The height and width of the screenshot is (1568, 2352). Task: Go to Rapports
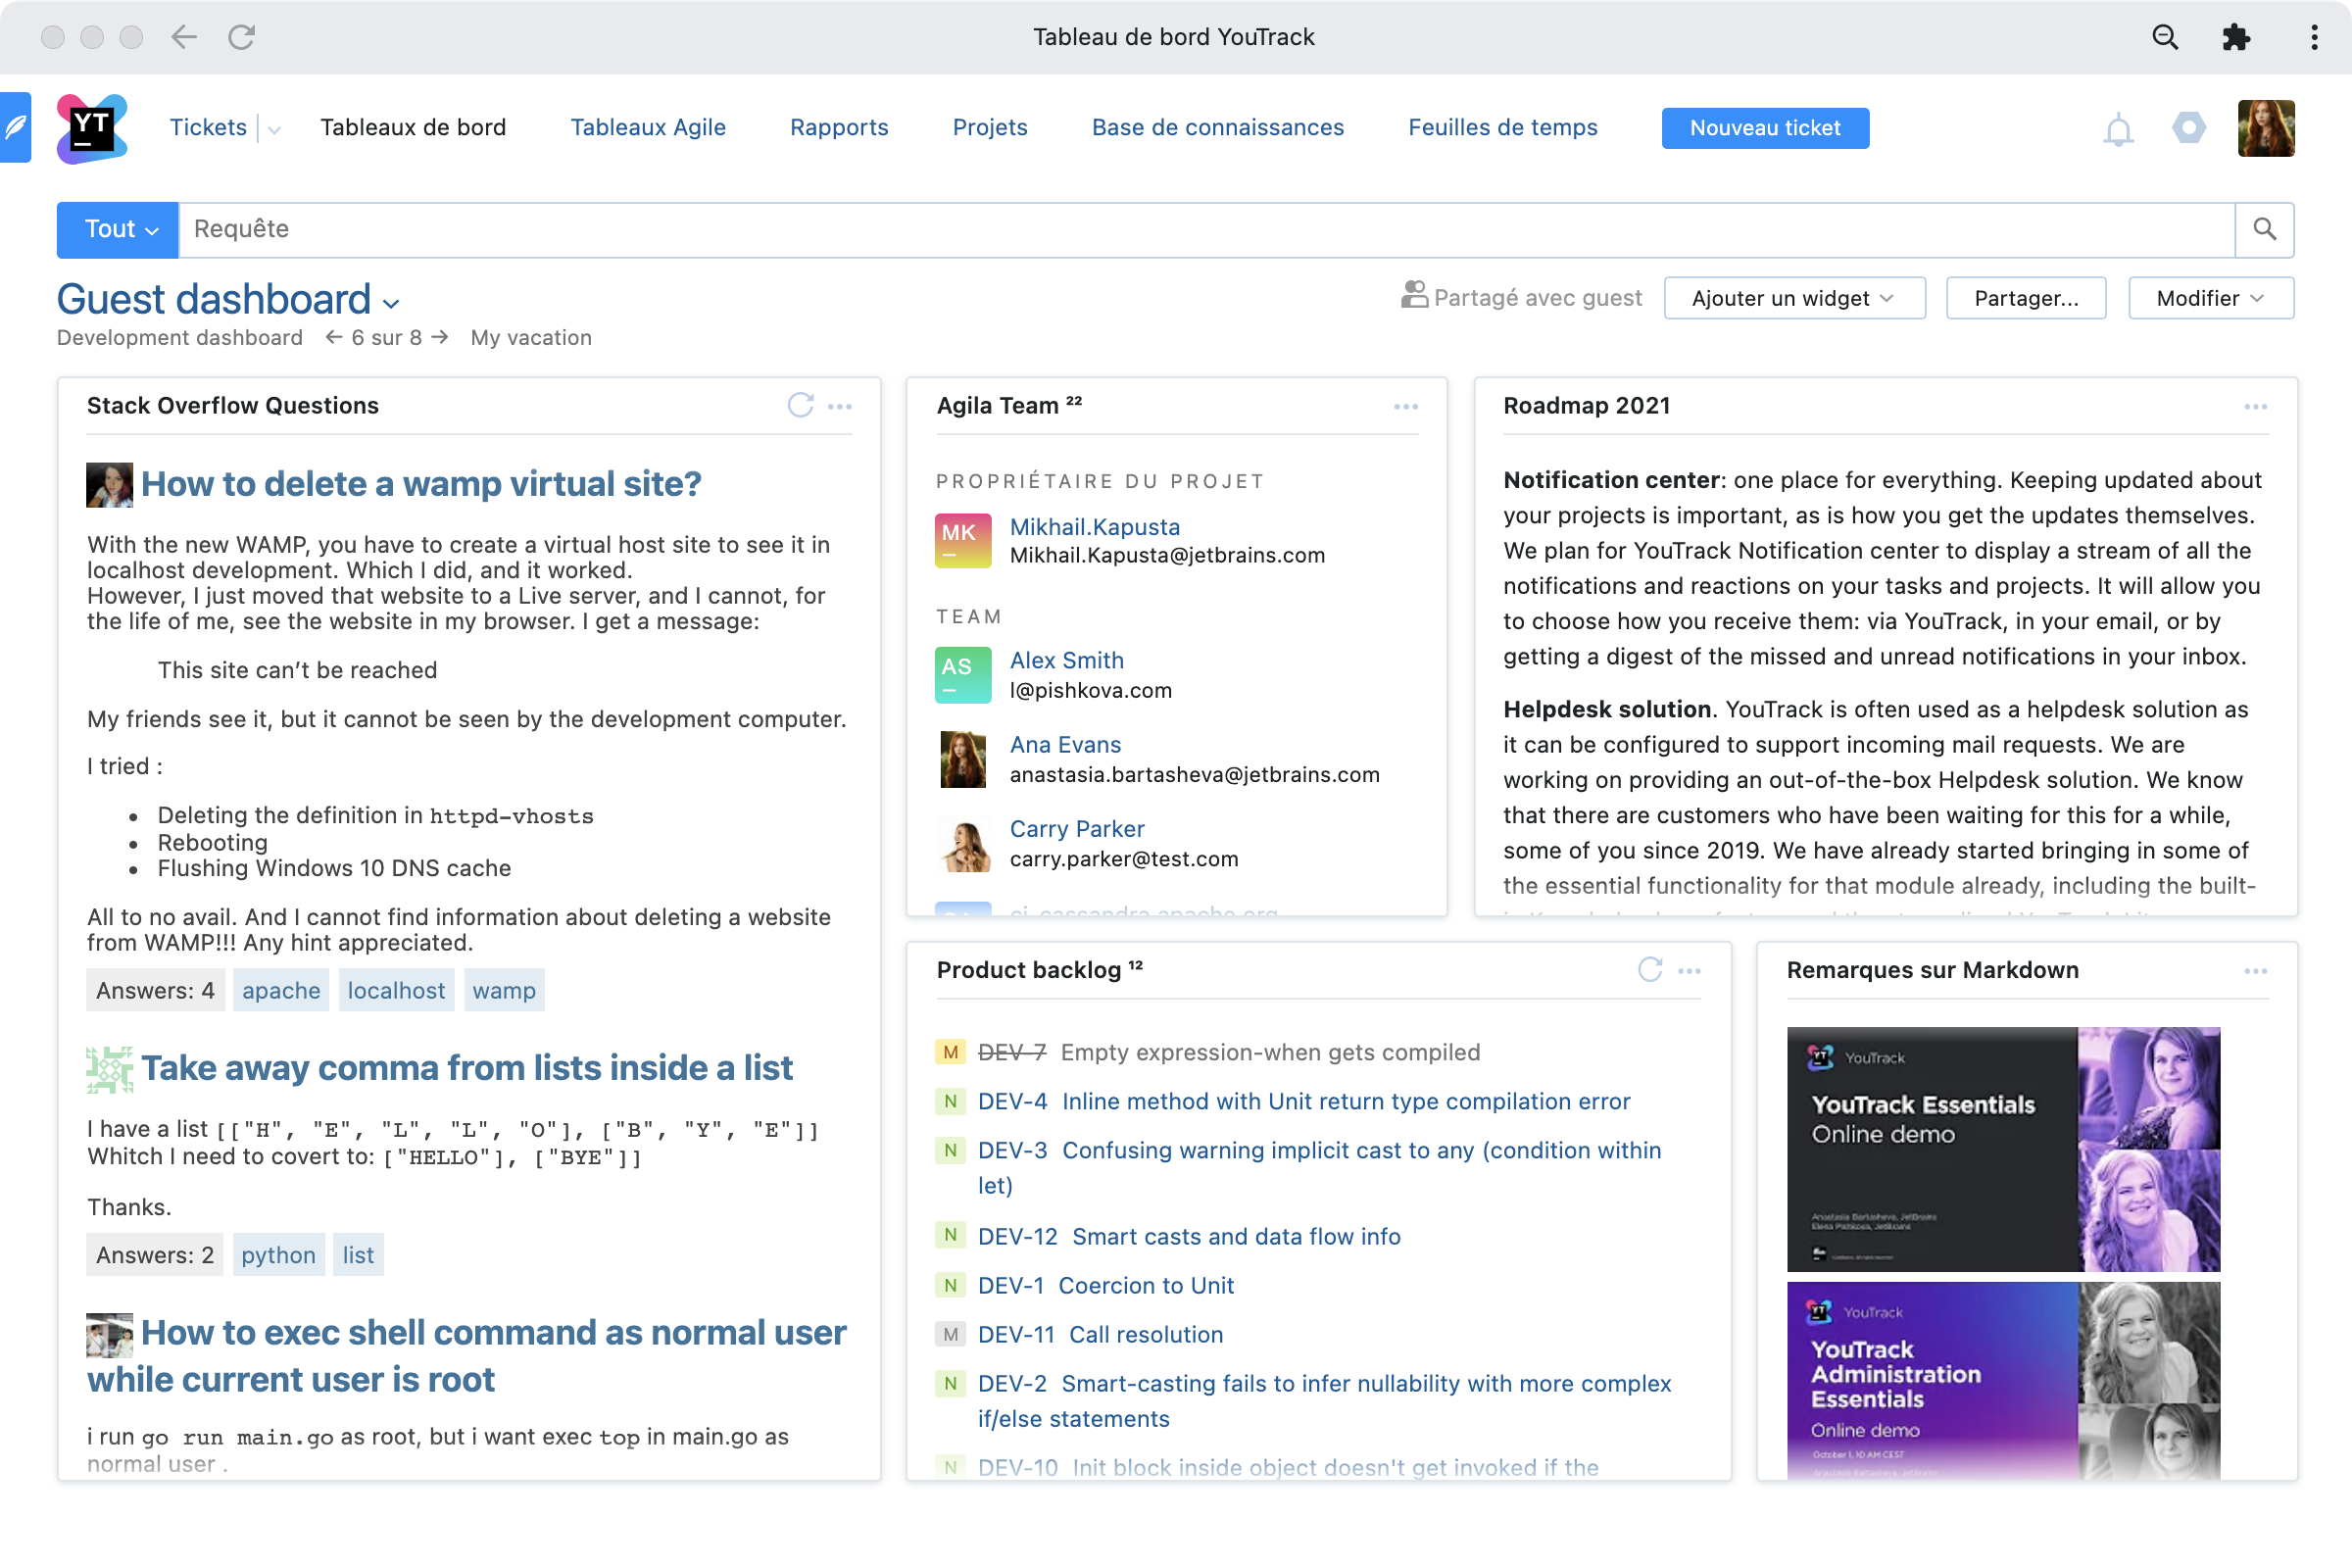pyautogui.click(x=839, y=127)
